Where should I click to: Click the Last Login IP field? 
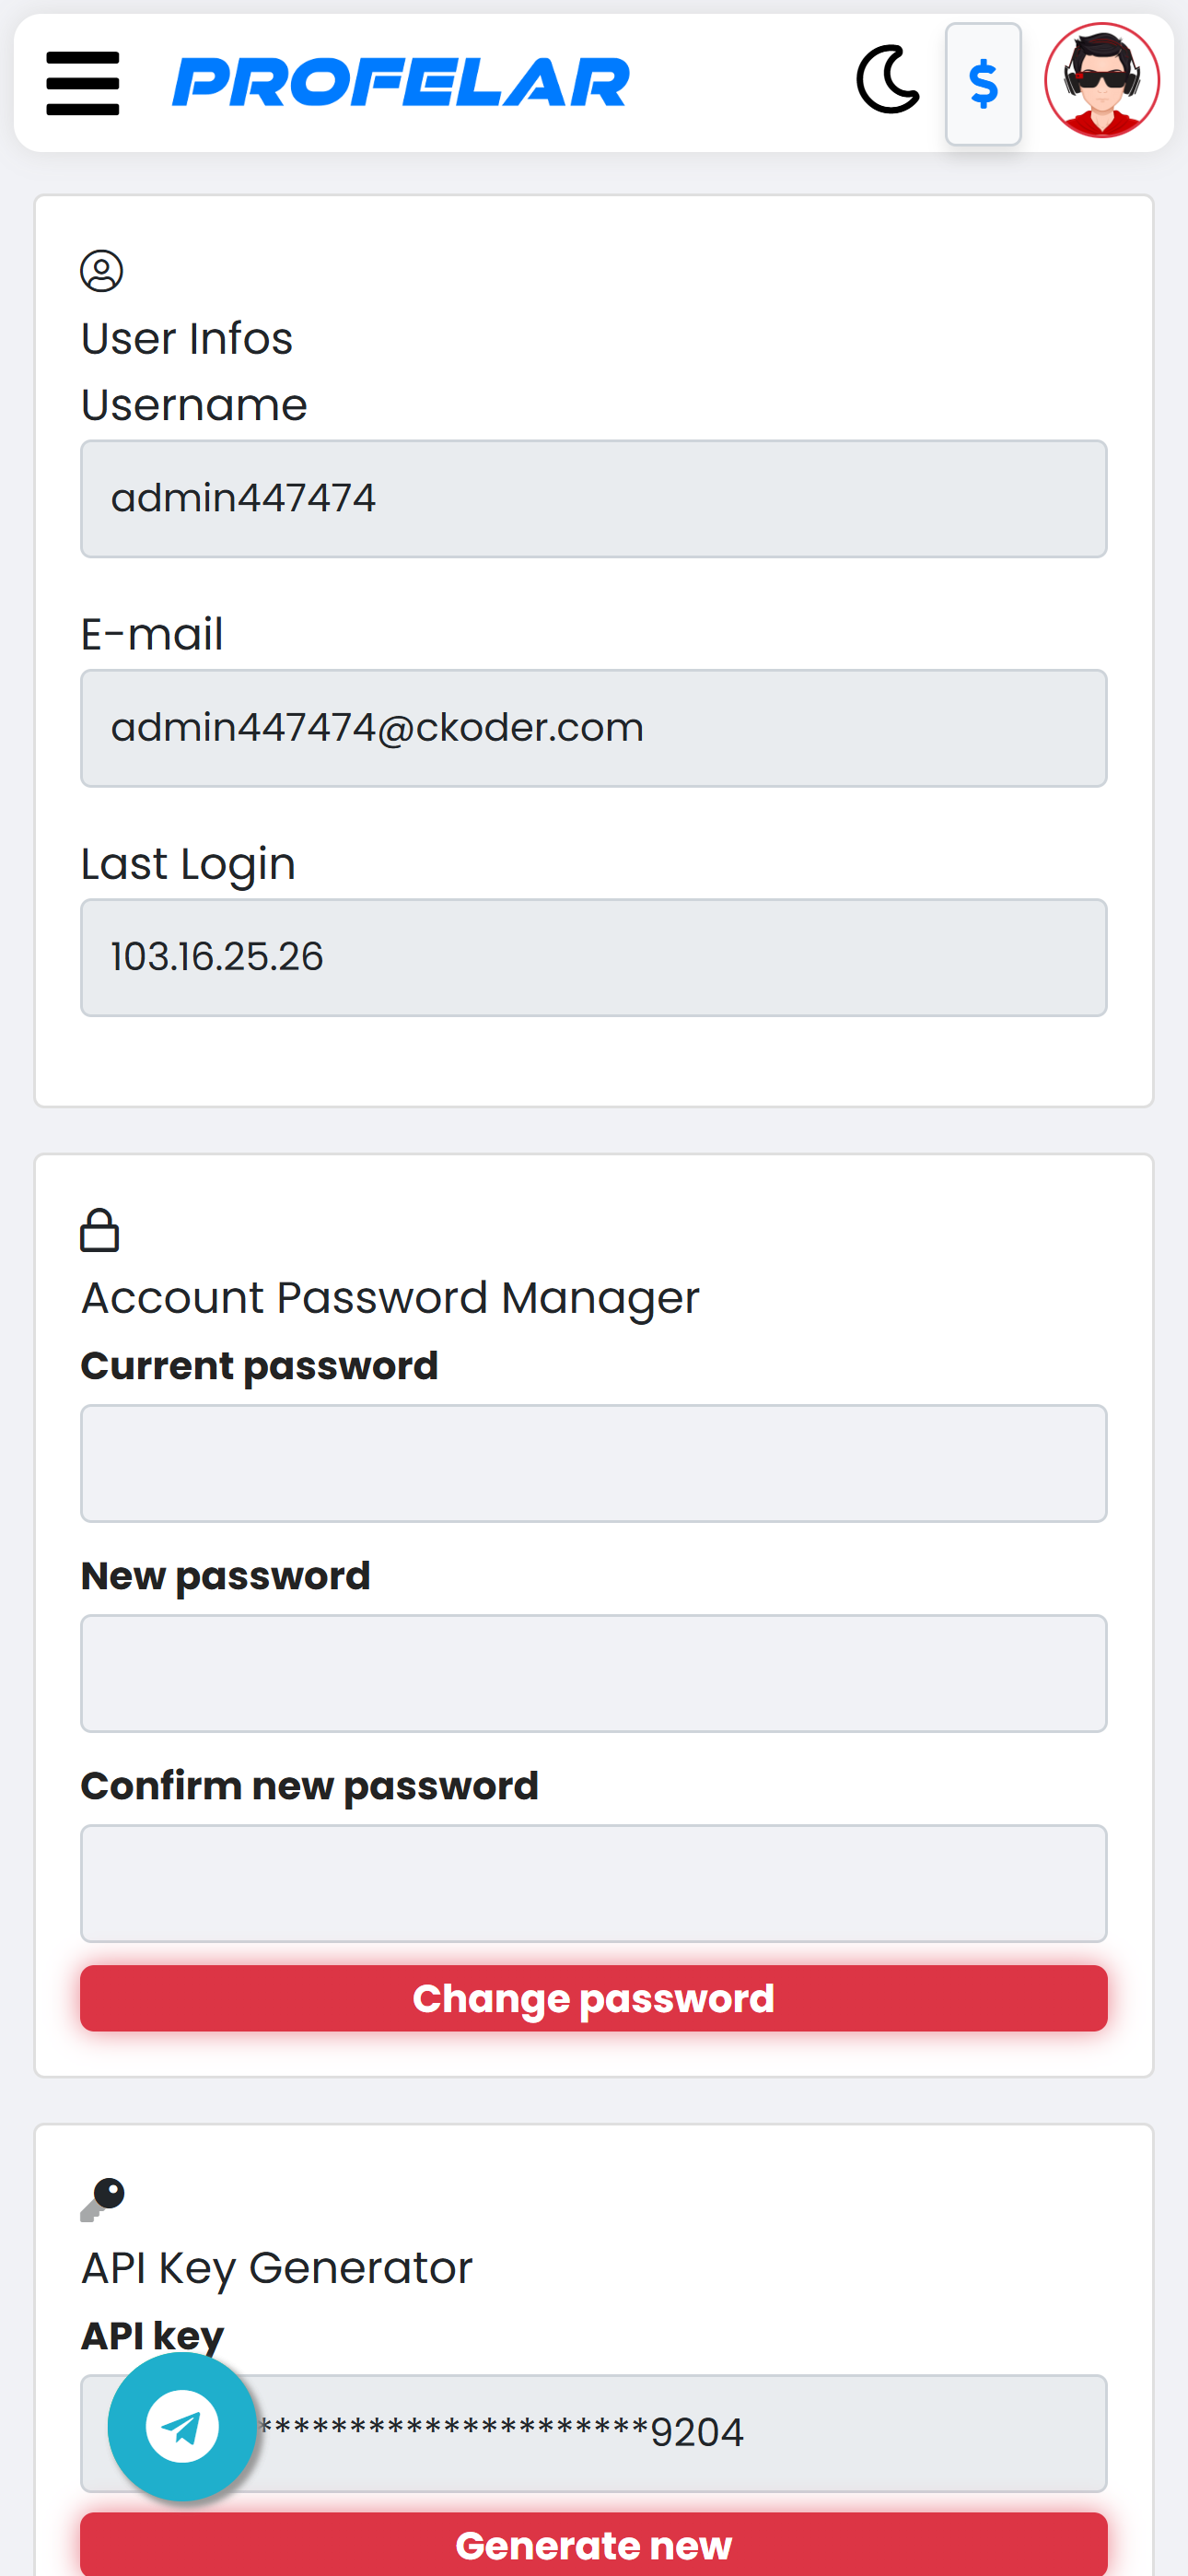[x=593, y=957]
